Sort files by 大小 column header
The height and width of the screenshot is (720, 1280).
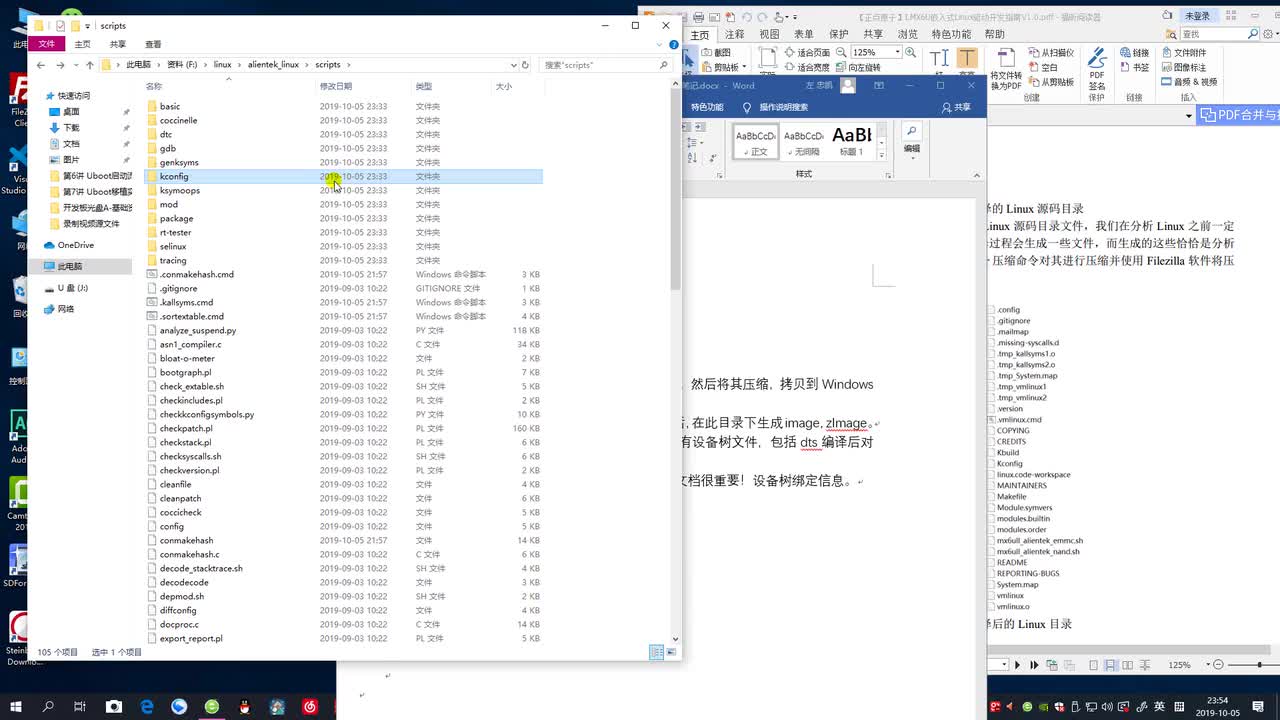click(x=504, y=87)
